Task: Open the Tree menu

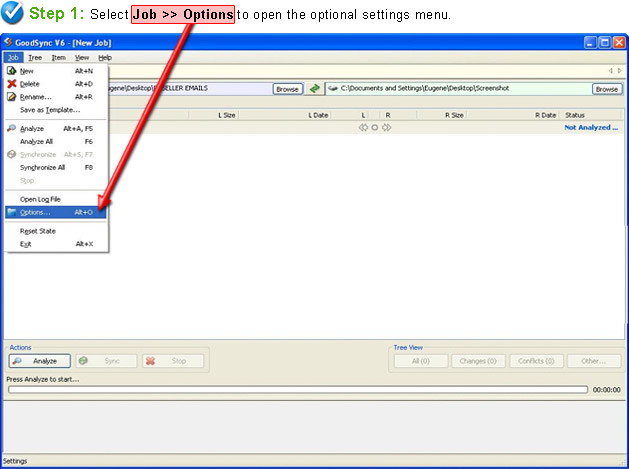Action: tap(35, 57)
